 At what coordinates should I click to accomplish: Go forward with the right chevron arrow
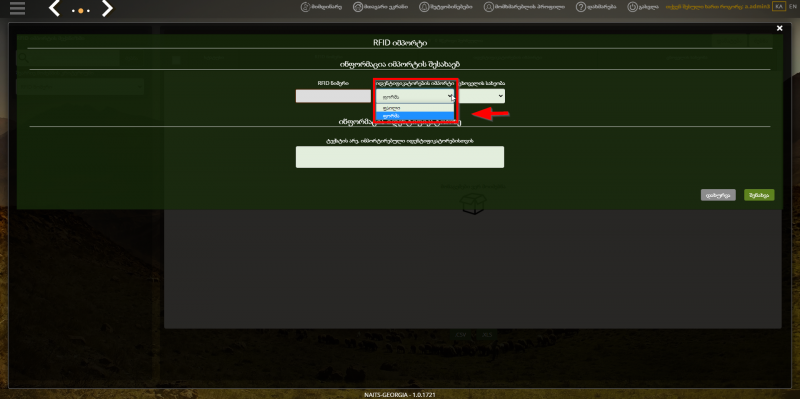(x=107, y=8)
